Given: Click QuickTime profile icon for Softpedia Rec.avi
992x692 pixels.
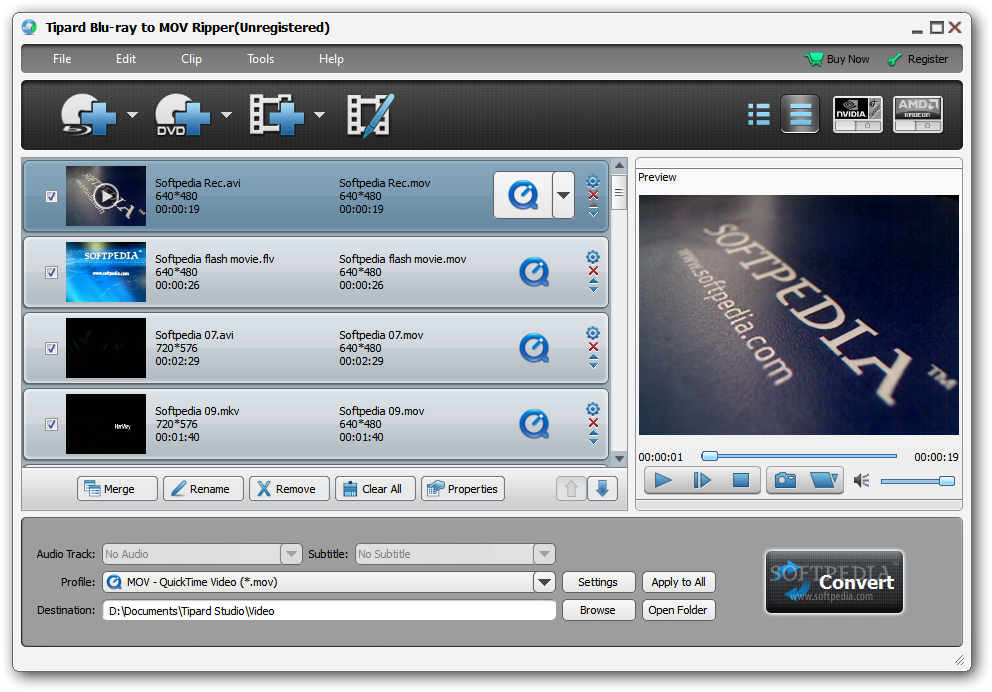Looking at the screenshot, I should [523, 195].
